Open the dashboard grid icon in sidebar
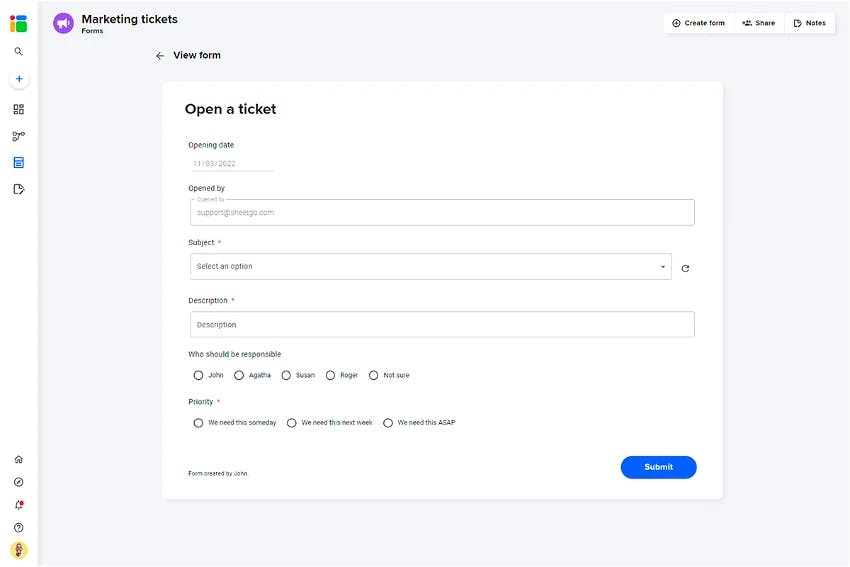This screenshot has height=567, width=850. pos(18,109)
